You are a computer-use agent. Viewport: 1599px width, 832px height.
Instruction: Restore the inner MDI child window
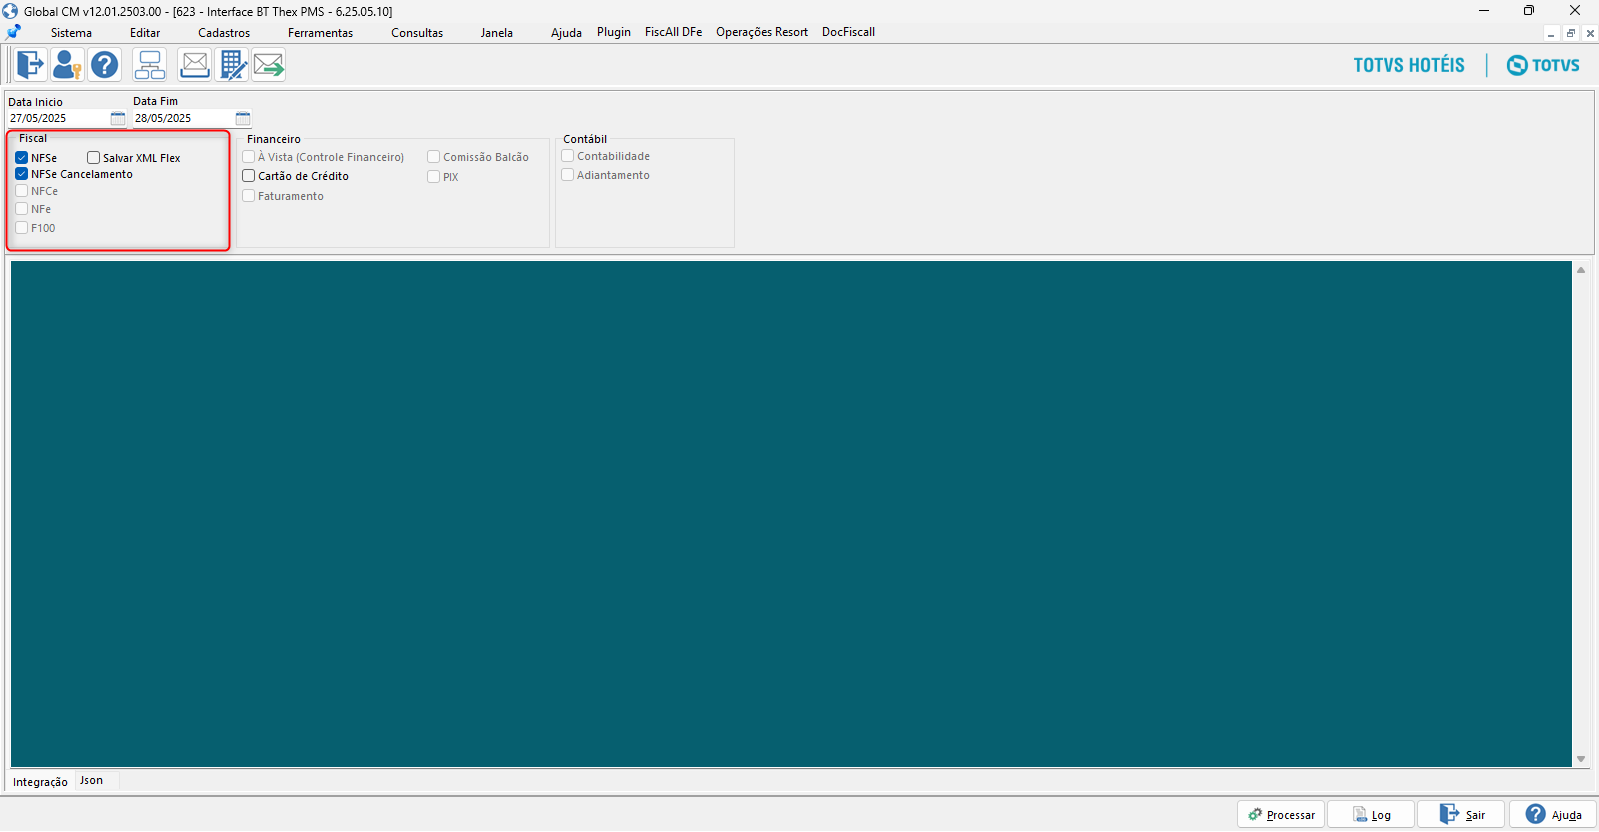(1571, 33)
